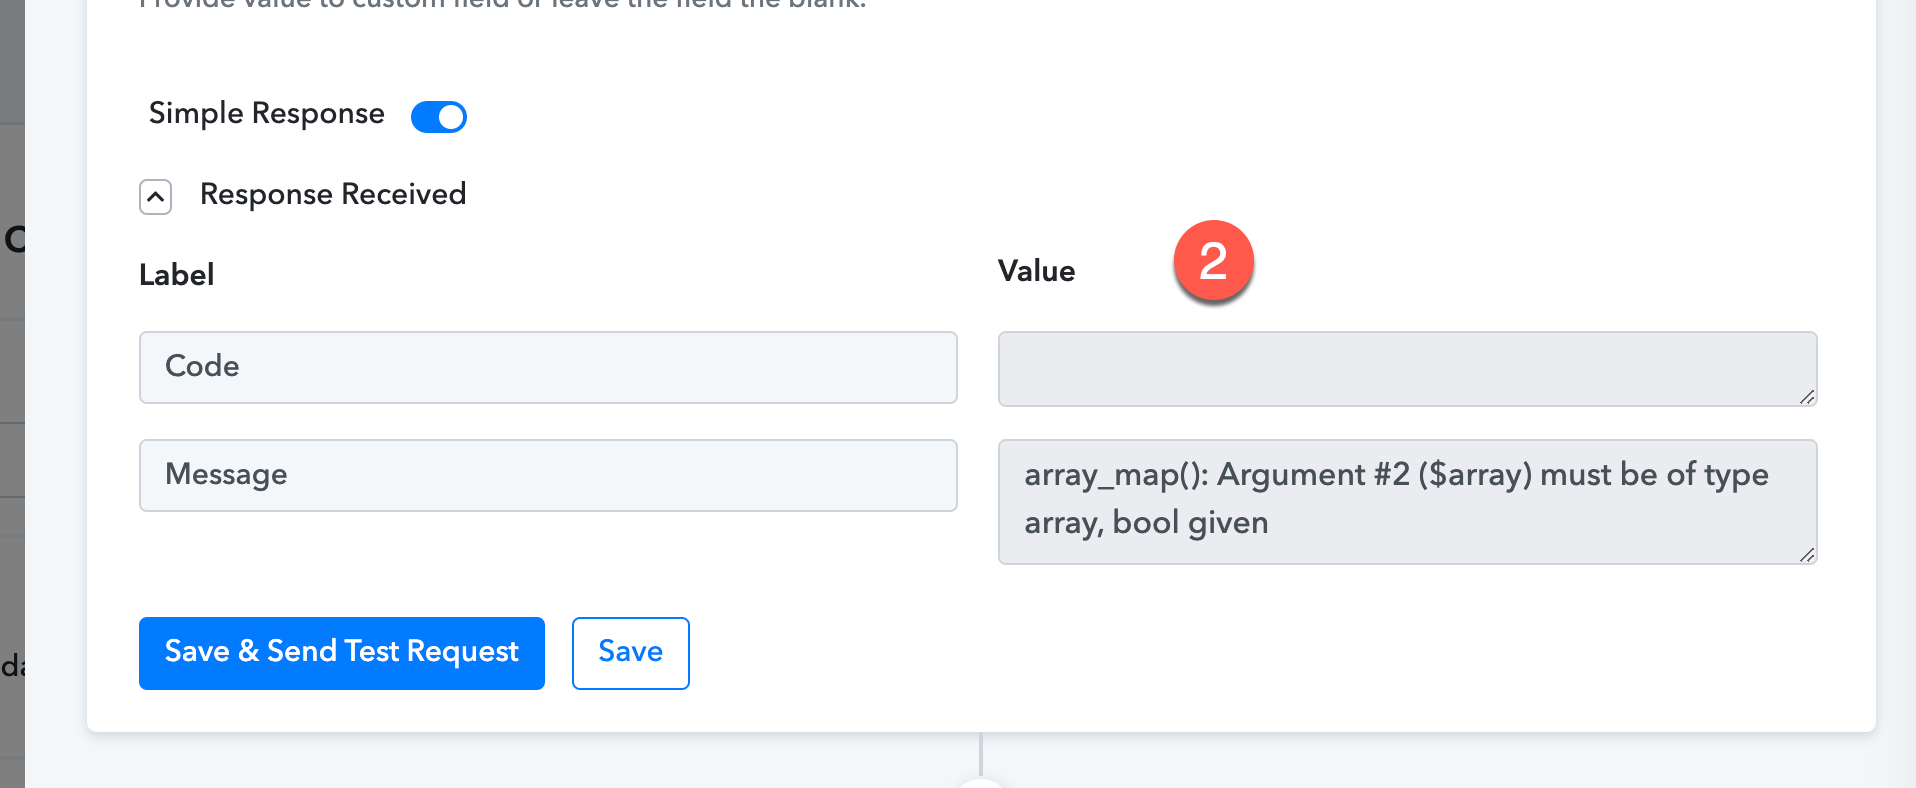Click the partially visible circle below the panel
This screenshot has height=788, width=1916.
tap(981, 782)
